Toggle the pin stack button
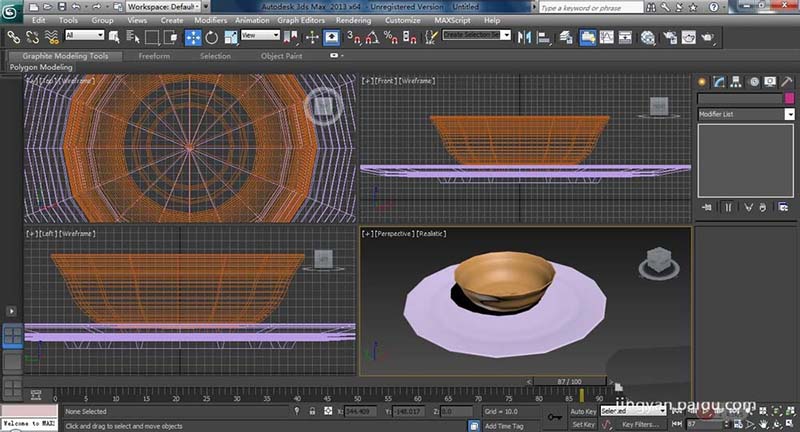 coord(706,207)
